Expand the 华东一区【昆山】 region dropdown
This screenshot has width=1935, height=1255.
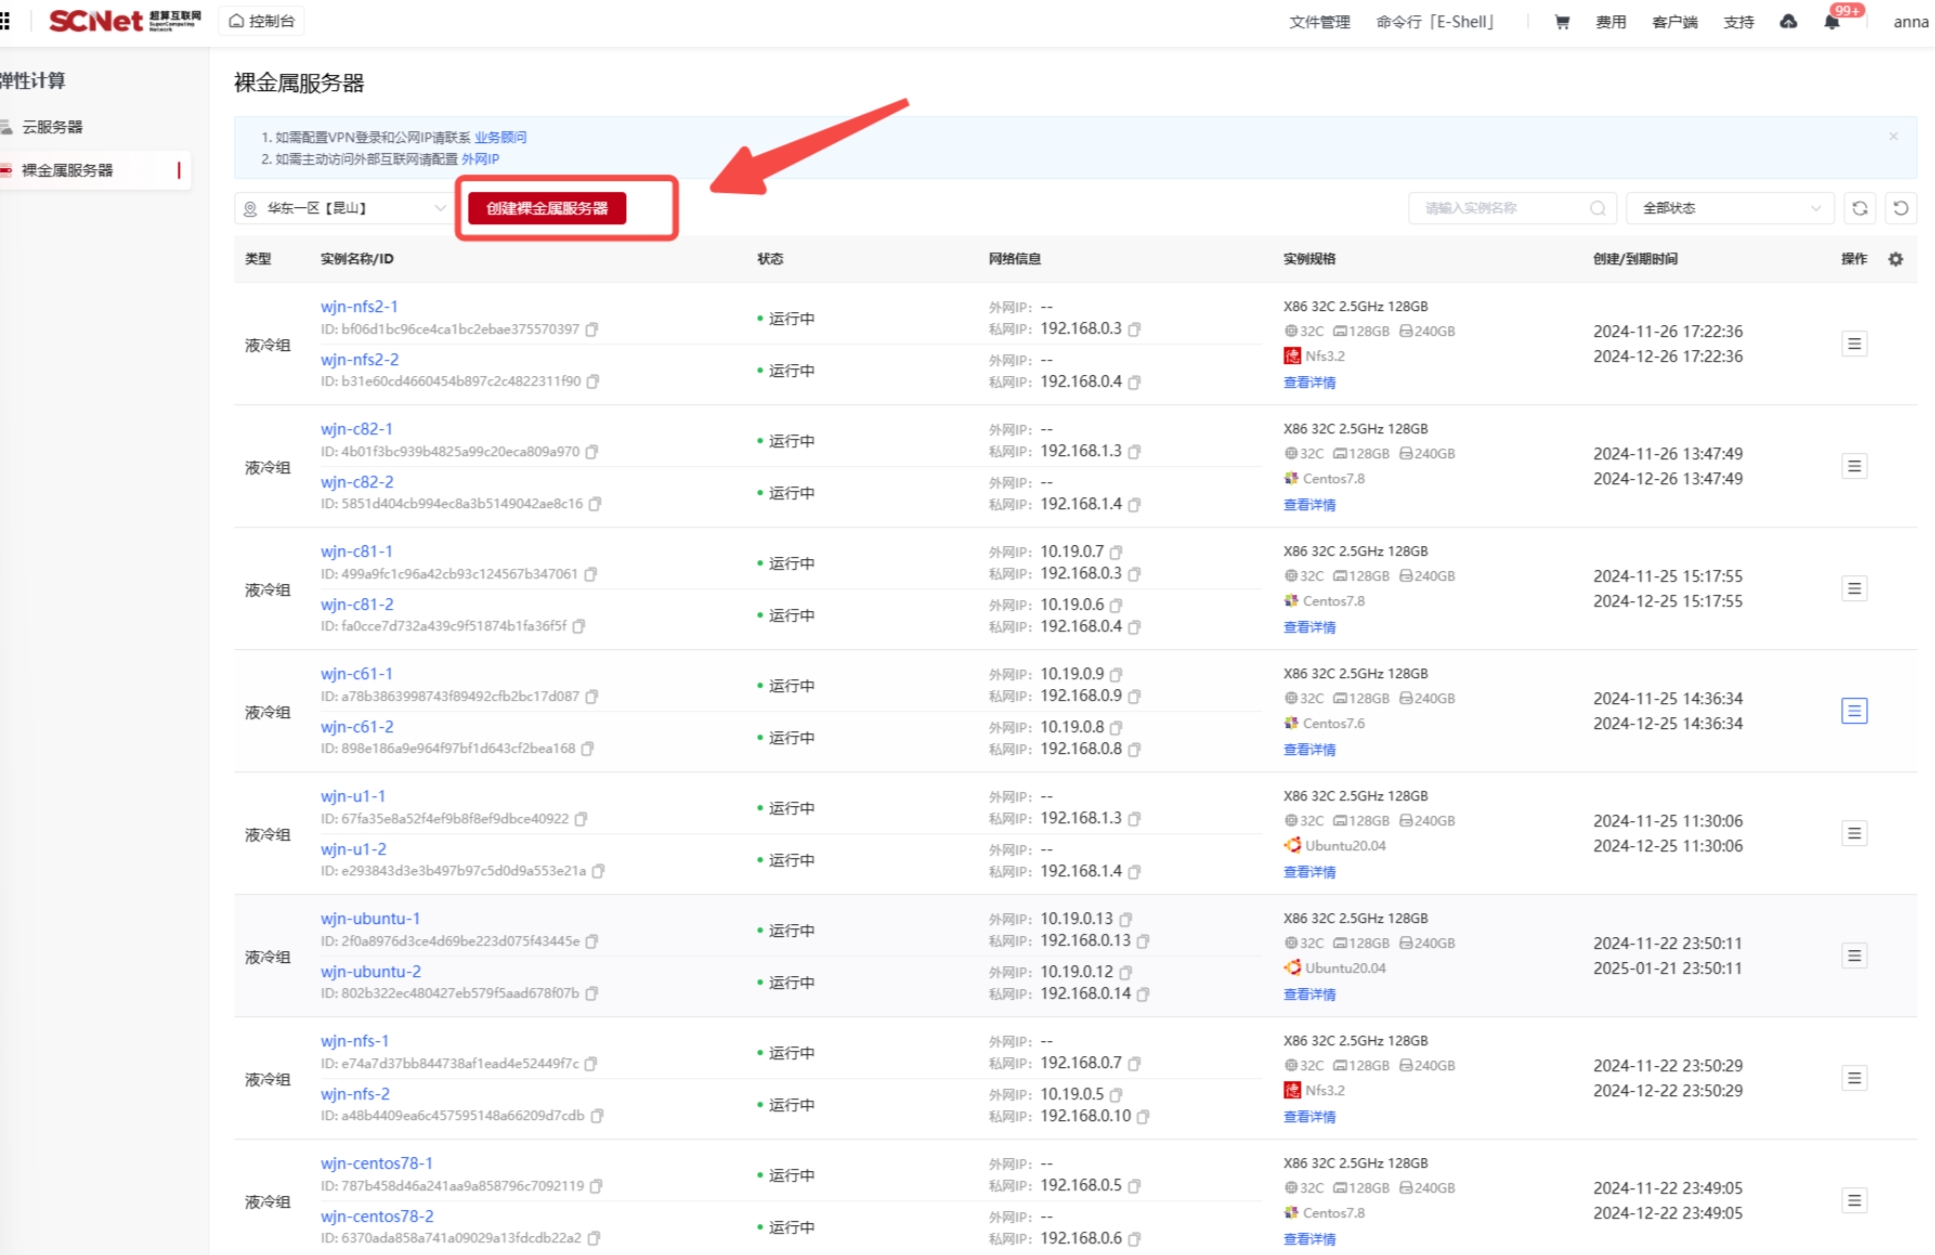[342, 208]
